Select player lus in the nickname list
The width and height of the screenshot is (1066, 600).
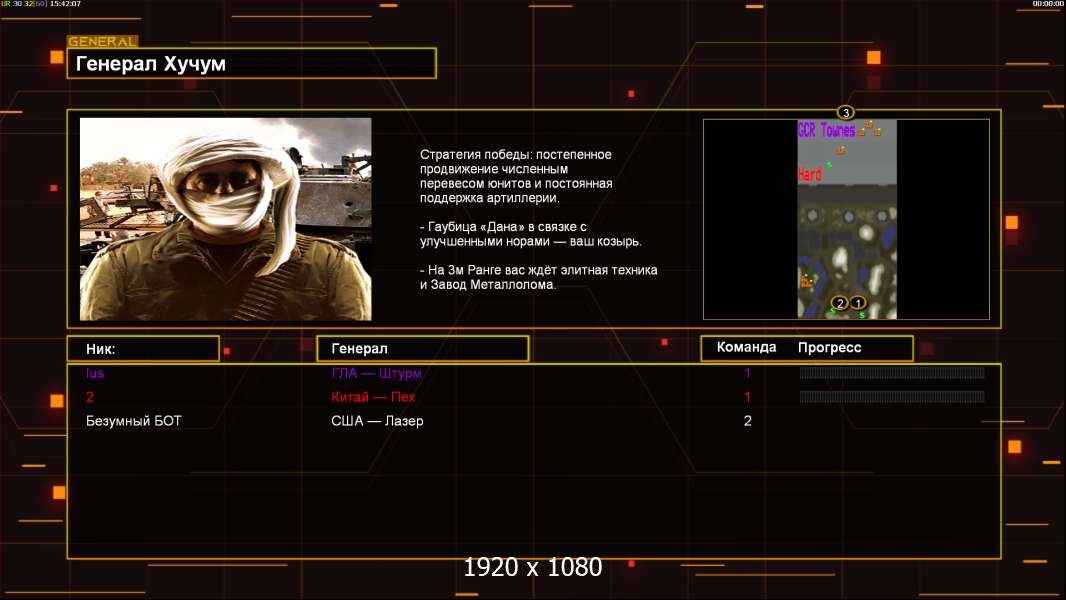click(x=95, y=373)
